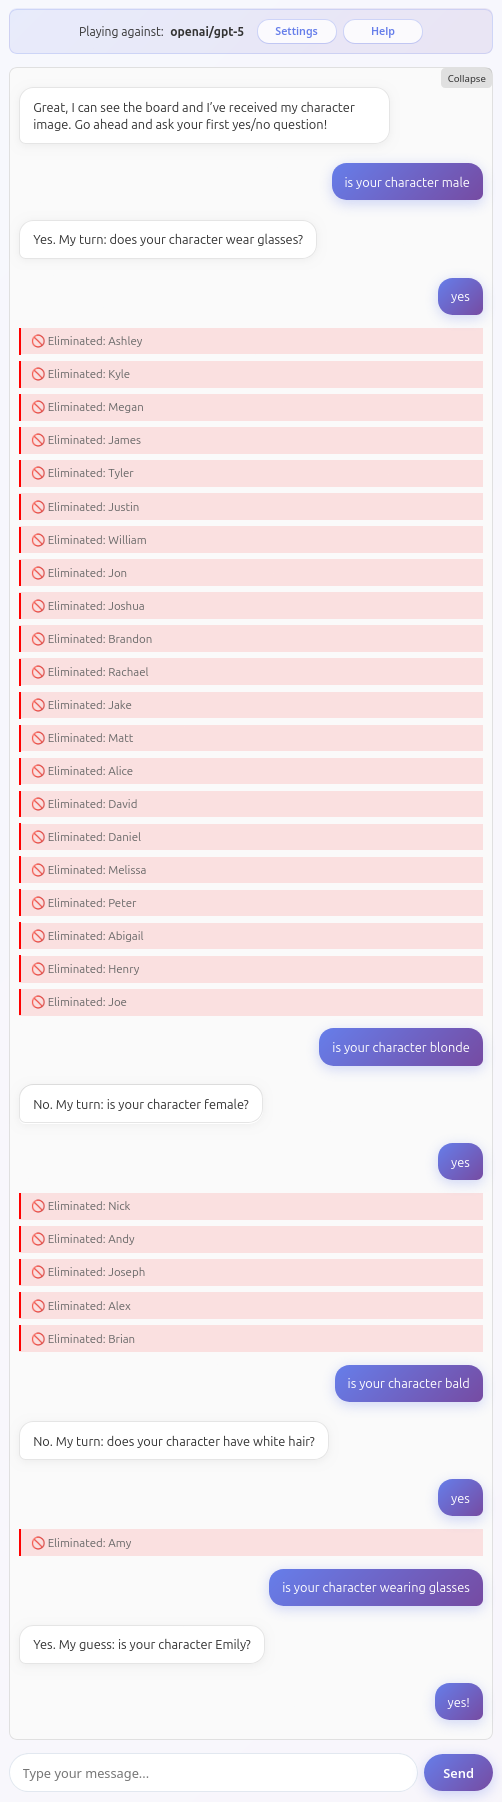Open the Help dialog
This screenshot has width=502, height=1802.
[382, 31]
